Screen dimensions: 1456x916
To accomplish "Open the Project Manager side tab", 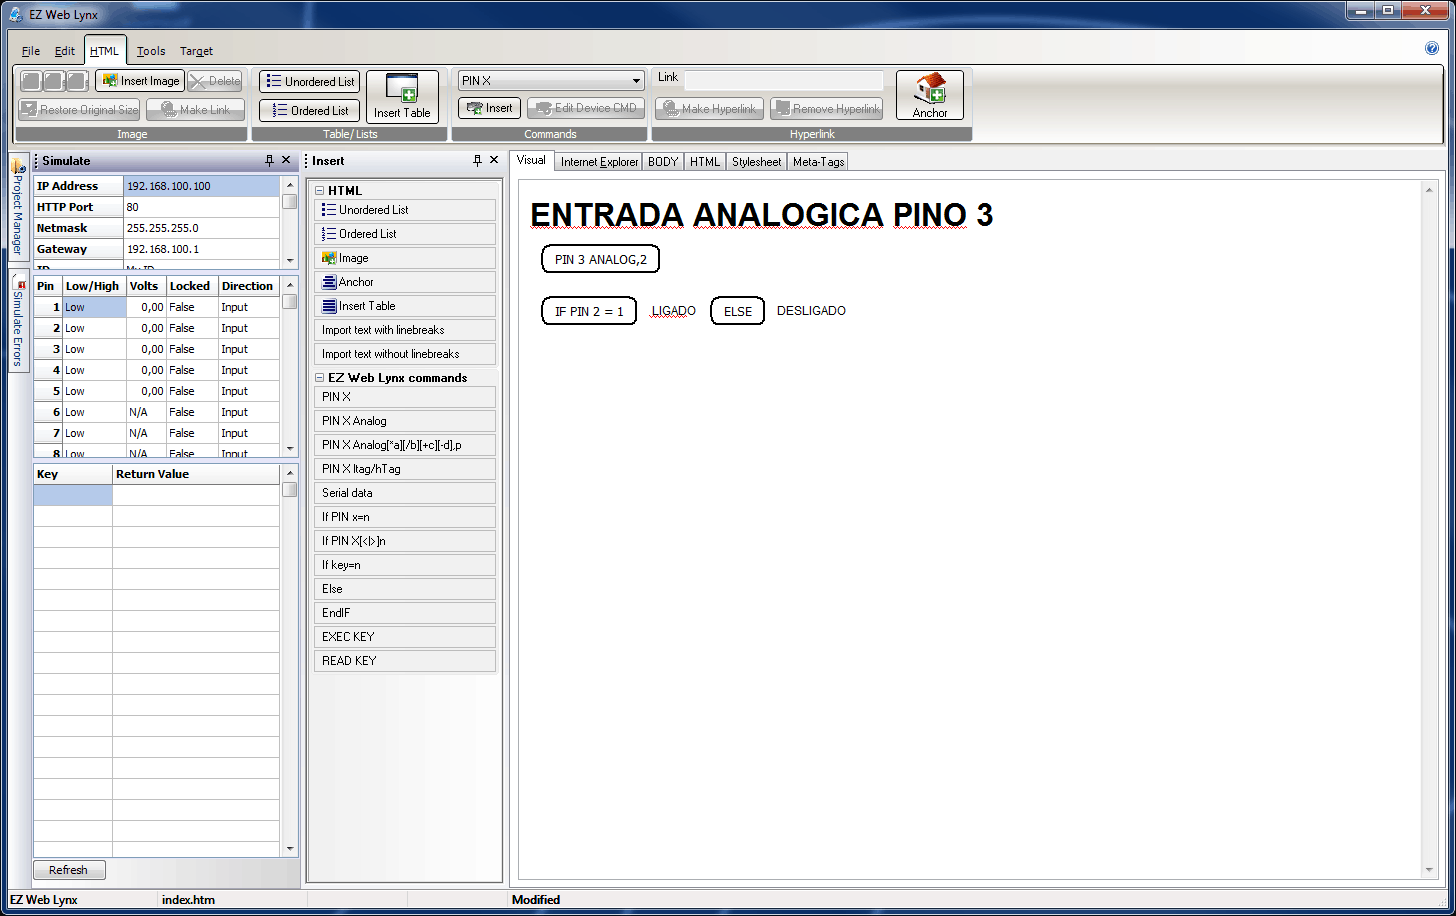I will coord(17,208).
